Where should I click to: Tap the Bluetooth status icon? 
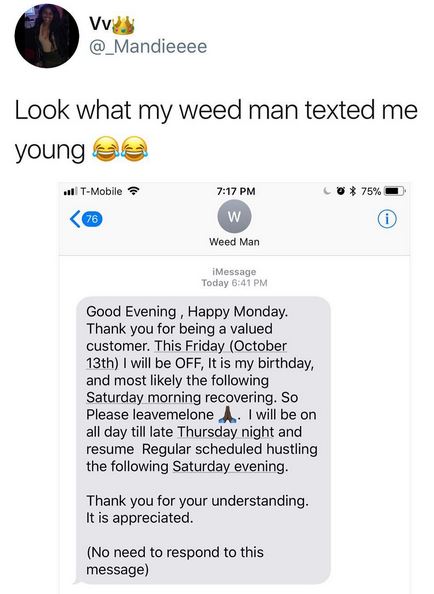(x=353, y=191)
